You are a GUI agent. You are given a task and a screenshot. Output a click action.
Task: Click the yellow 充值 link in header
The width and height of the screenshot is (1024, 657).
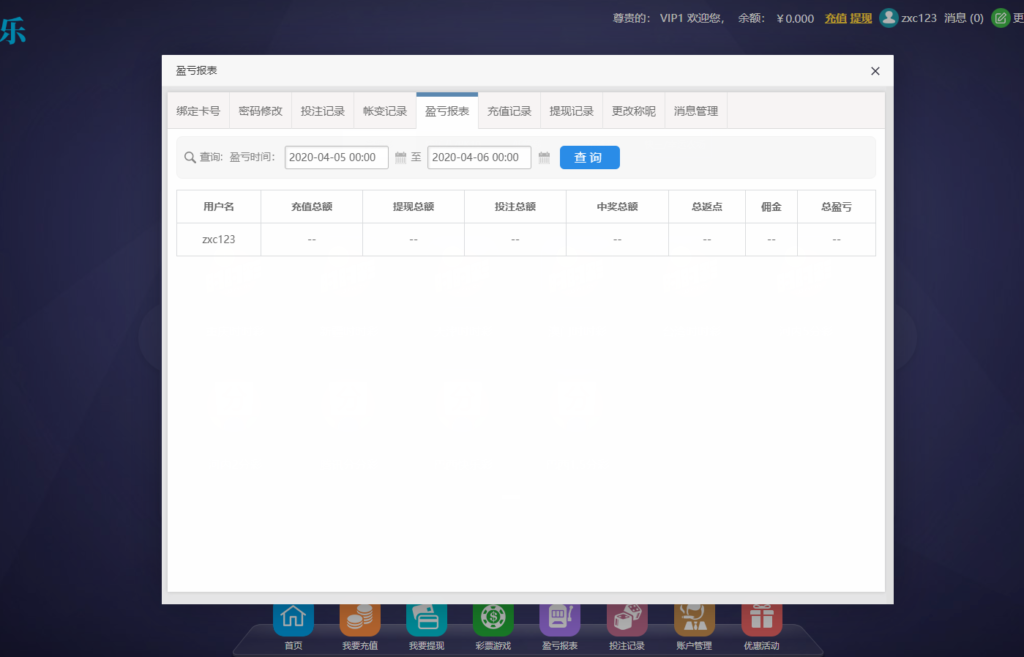(x=835, y=18)
